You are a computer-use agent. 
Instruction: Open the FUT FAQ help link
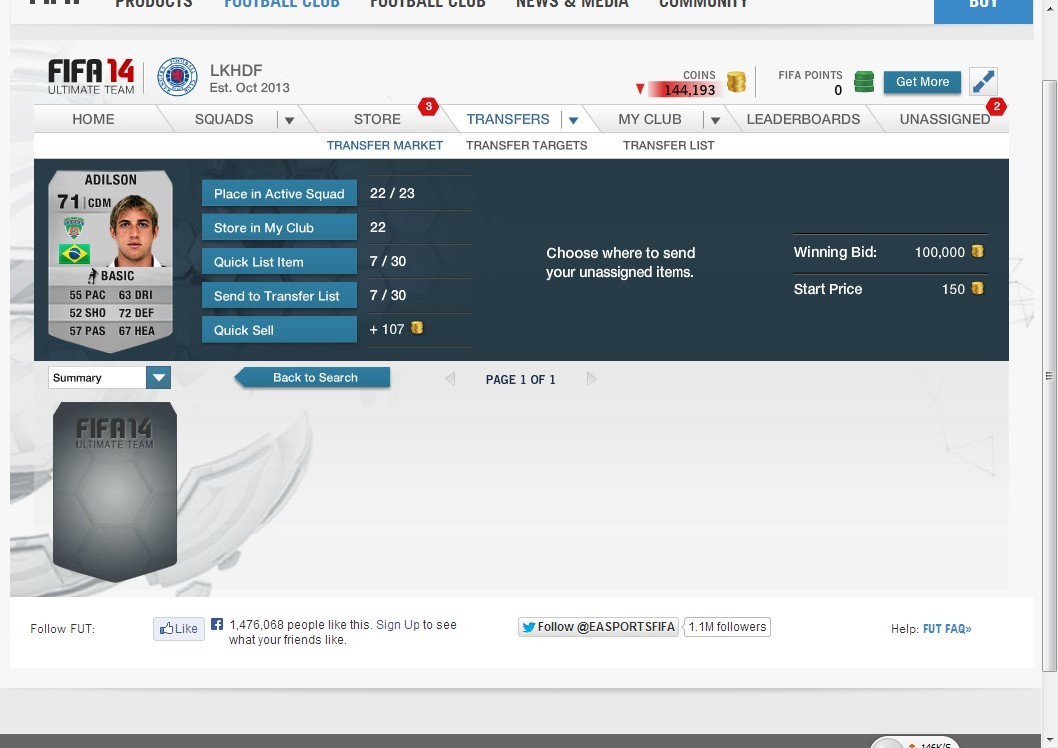947,629
